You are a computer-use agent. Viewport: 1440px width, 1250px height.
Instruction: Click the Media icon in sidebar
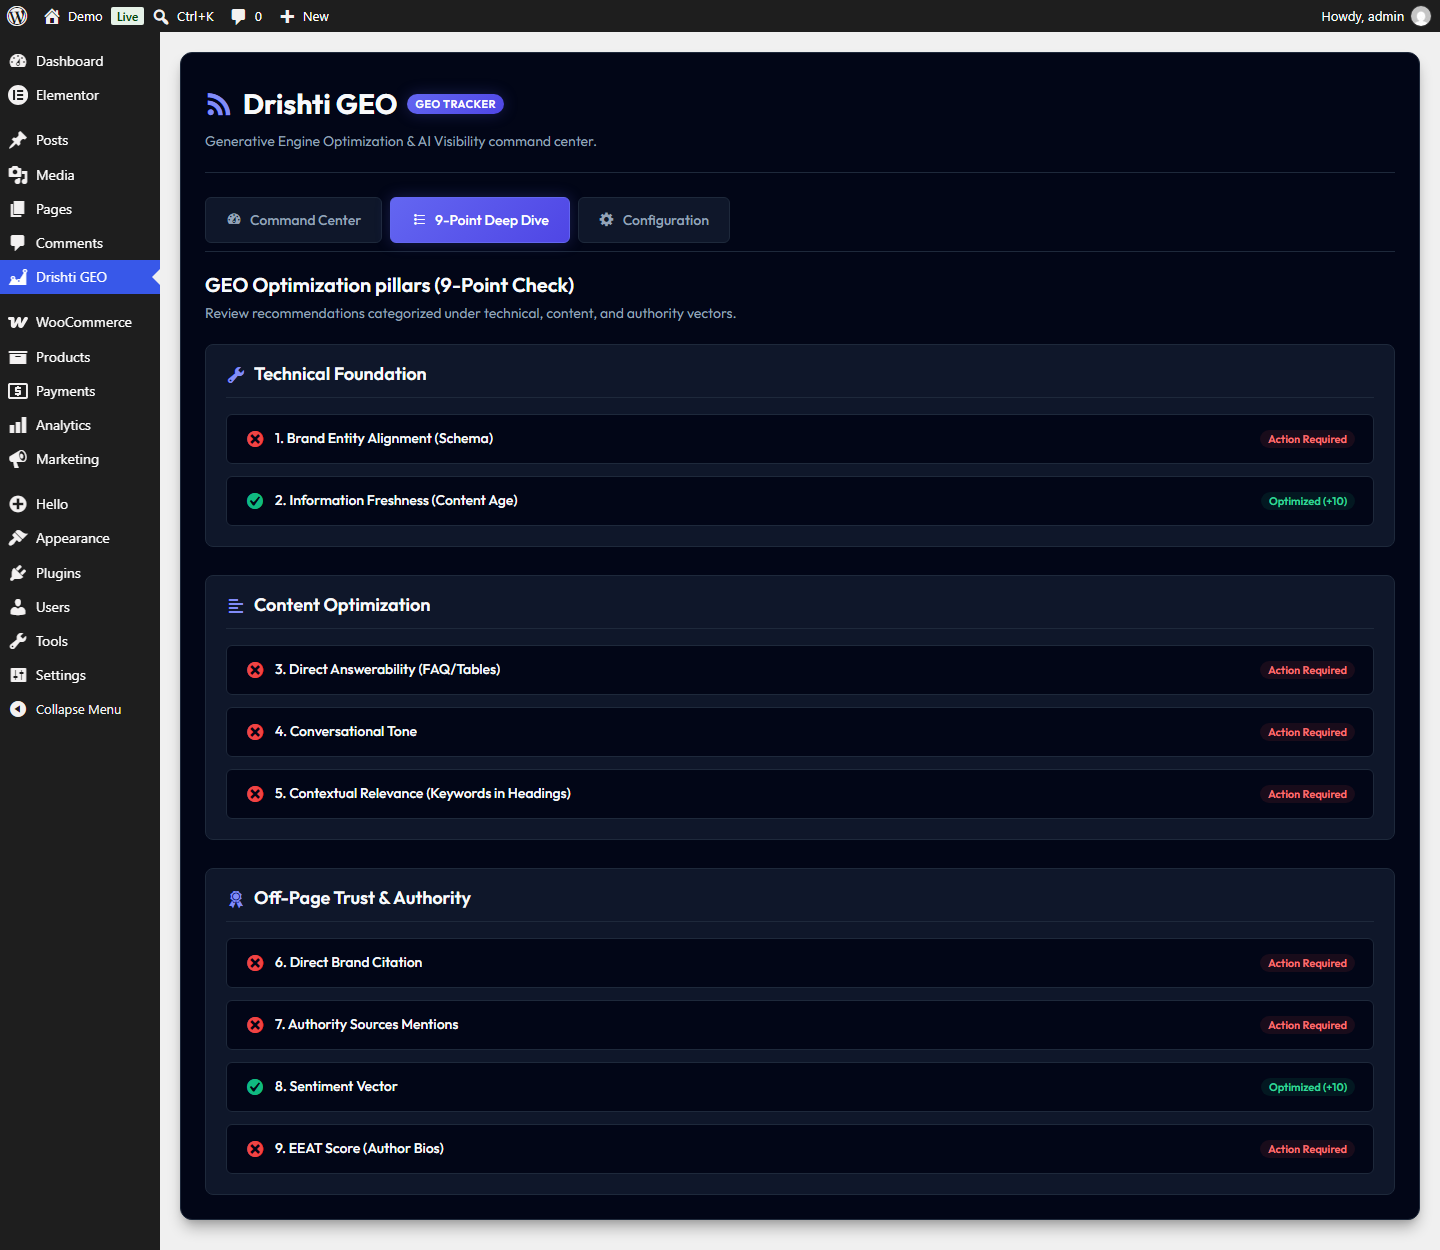pyautogui.click(x=18, y=175)
